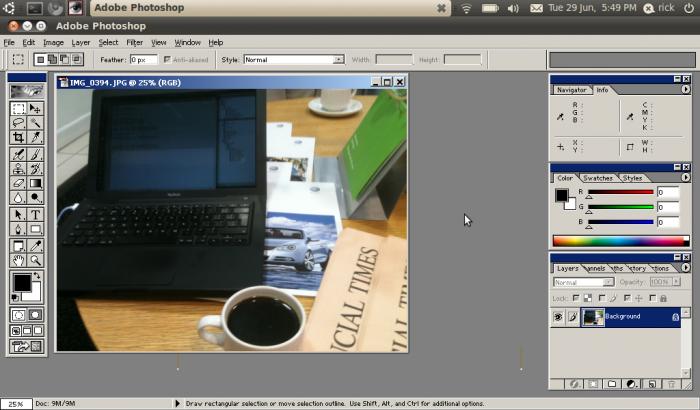This screenshot has height=410, width=700.
Task: Select the Gradient tool
Action: tap(35, 183)
